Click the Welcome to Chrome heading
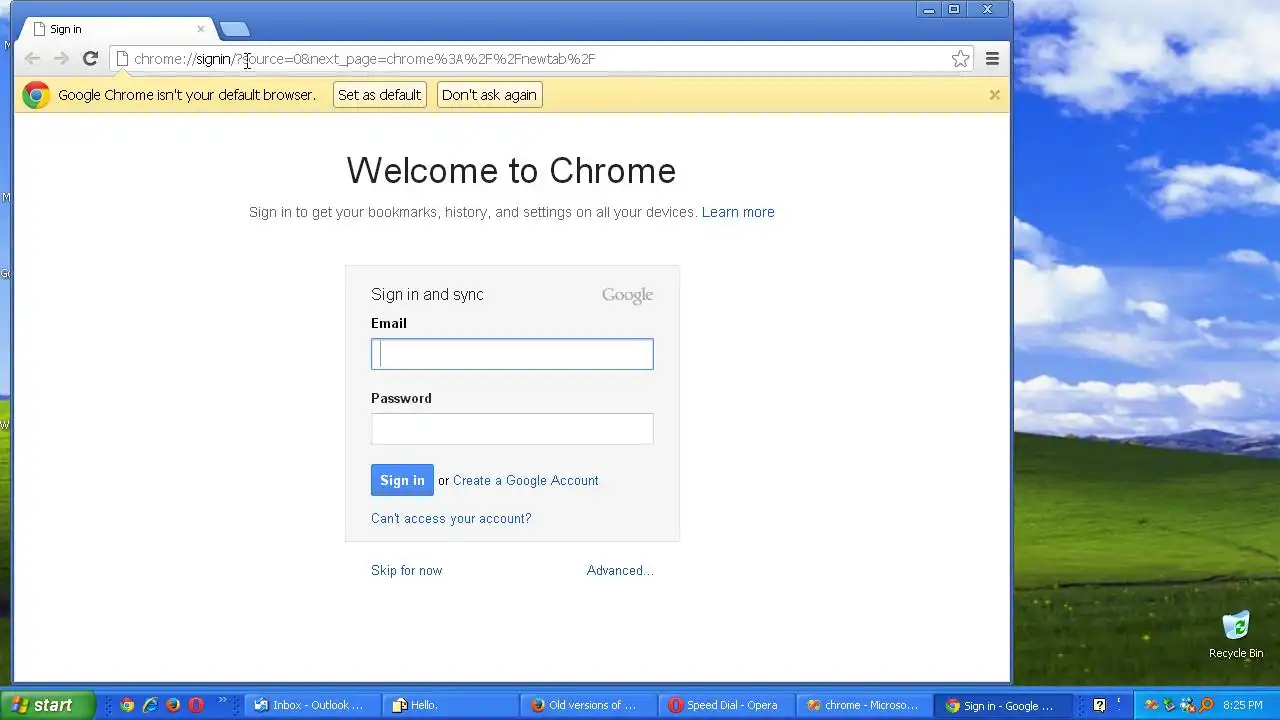Viewport: 1280px width, 720px height. [511, 171]
